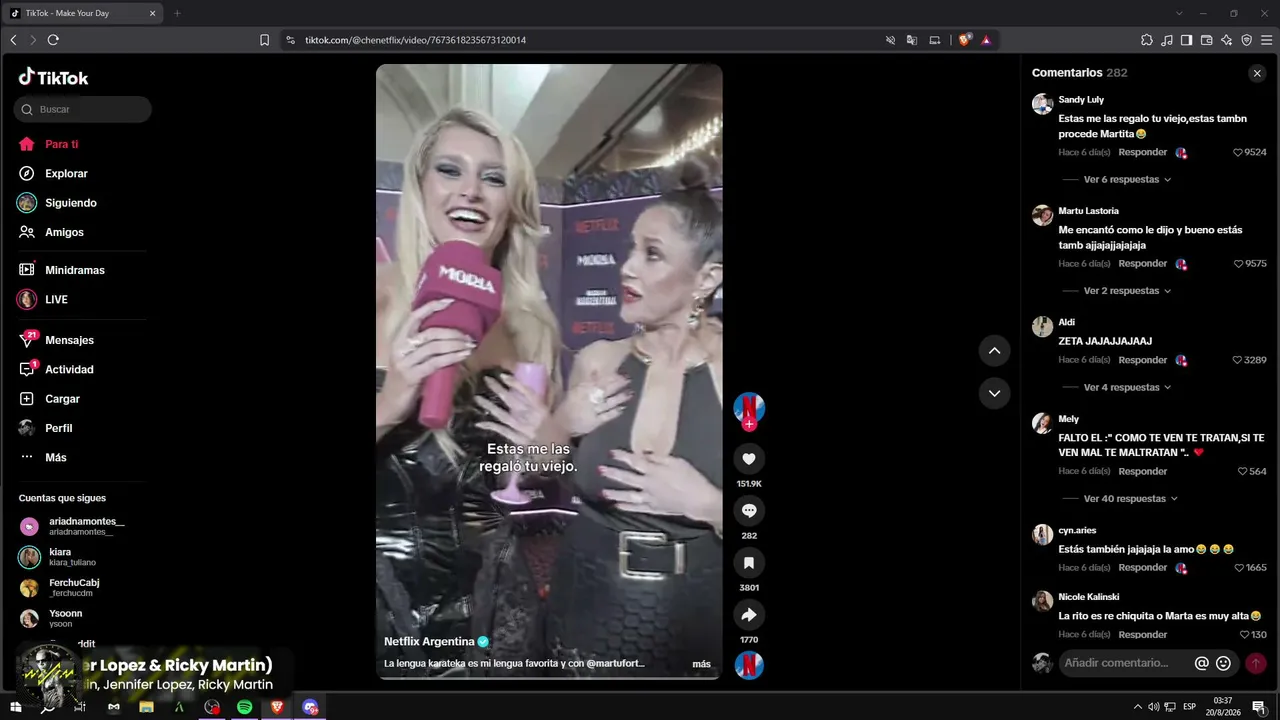
Task: Go to the next video
Action: pos(994,393)
